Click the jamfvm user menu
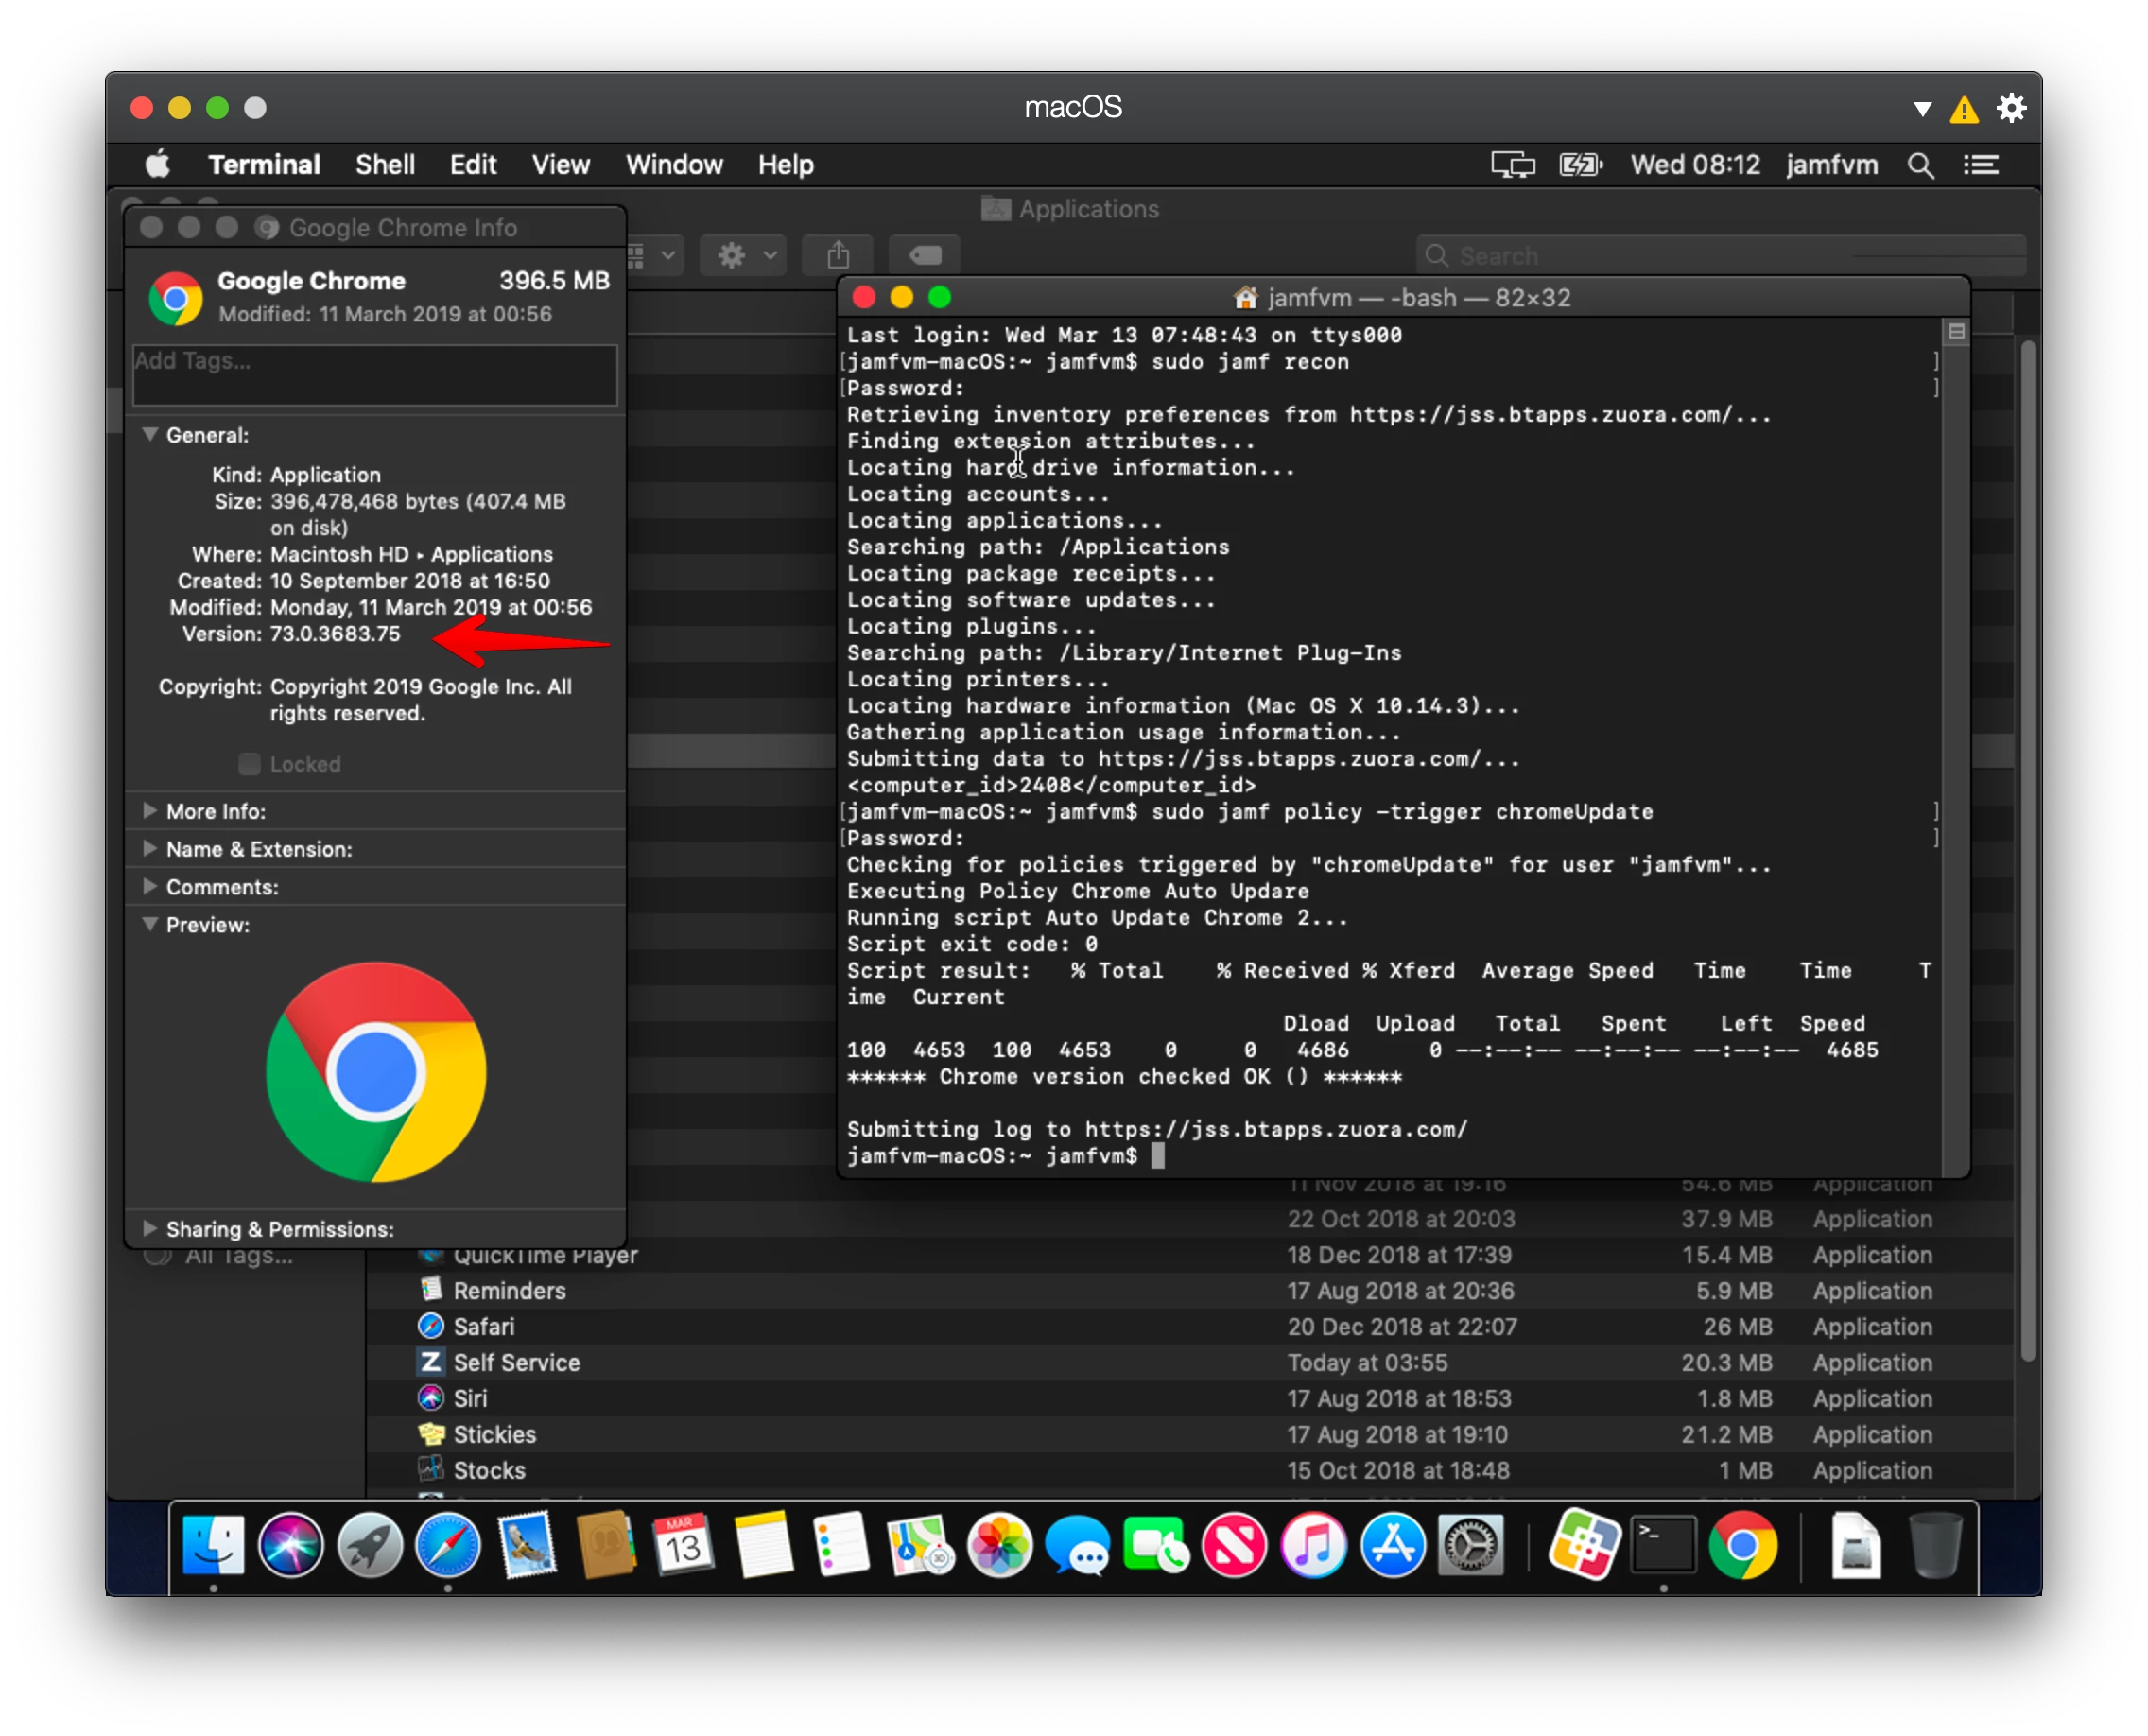2148x1736 pixels. [1832, 165]
